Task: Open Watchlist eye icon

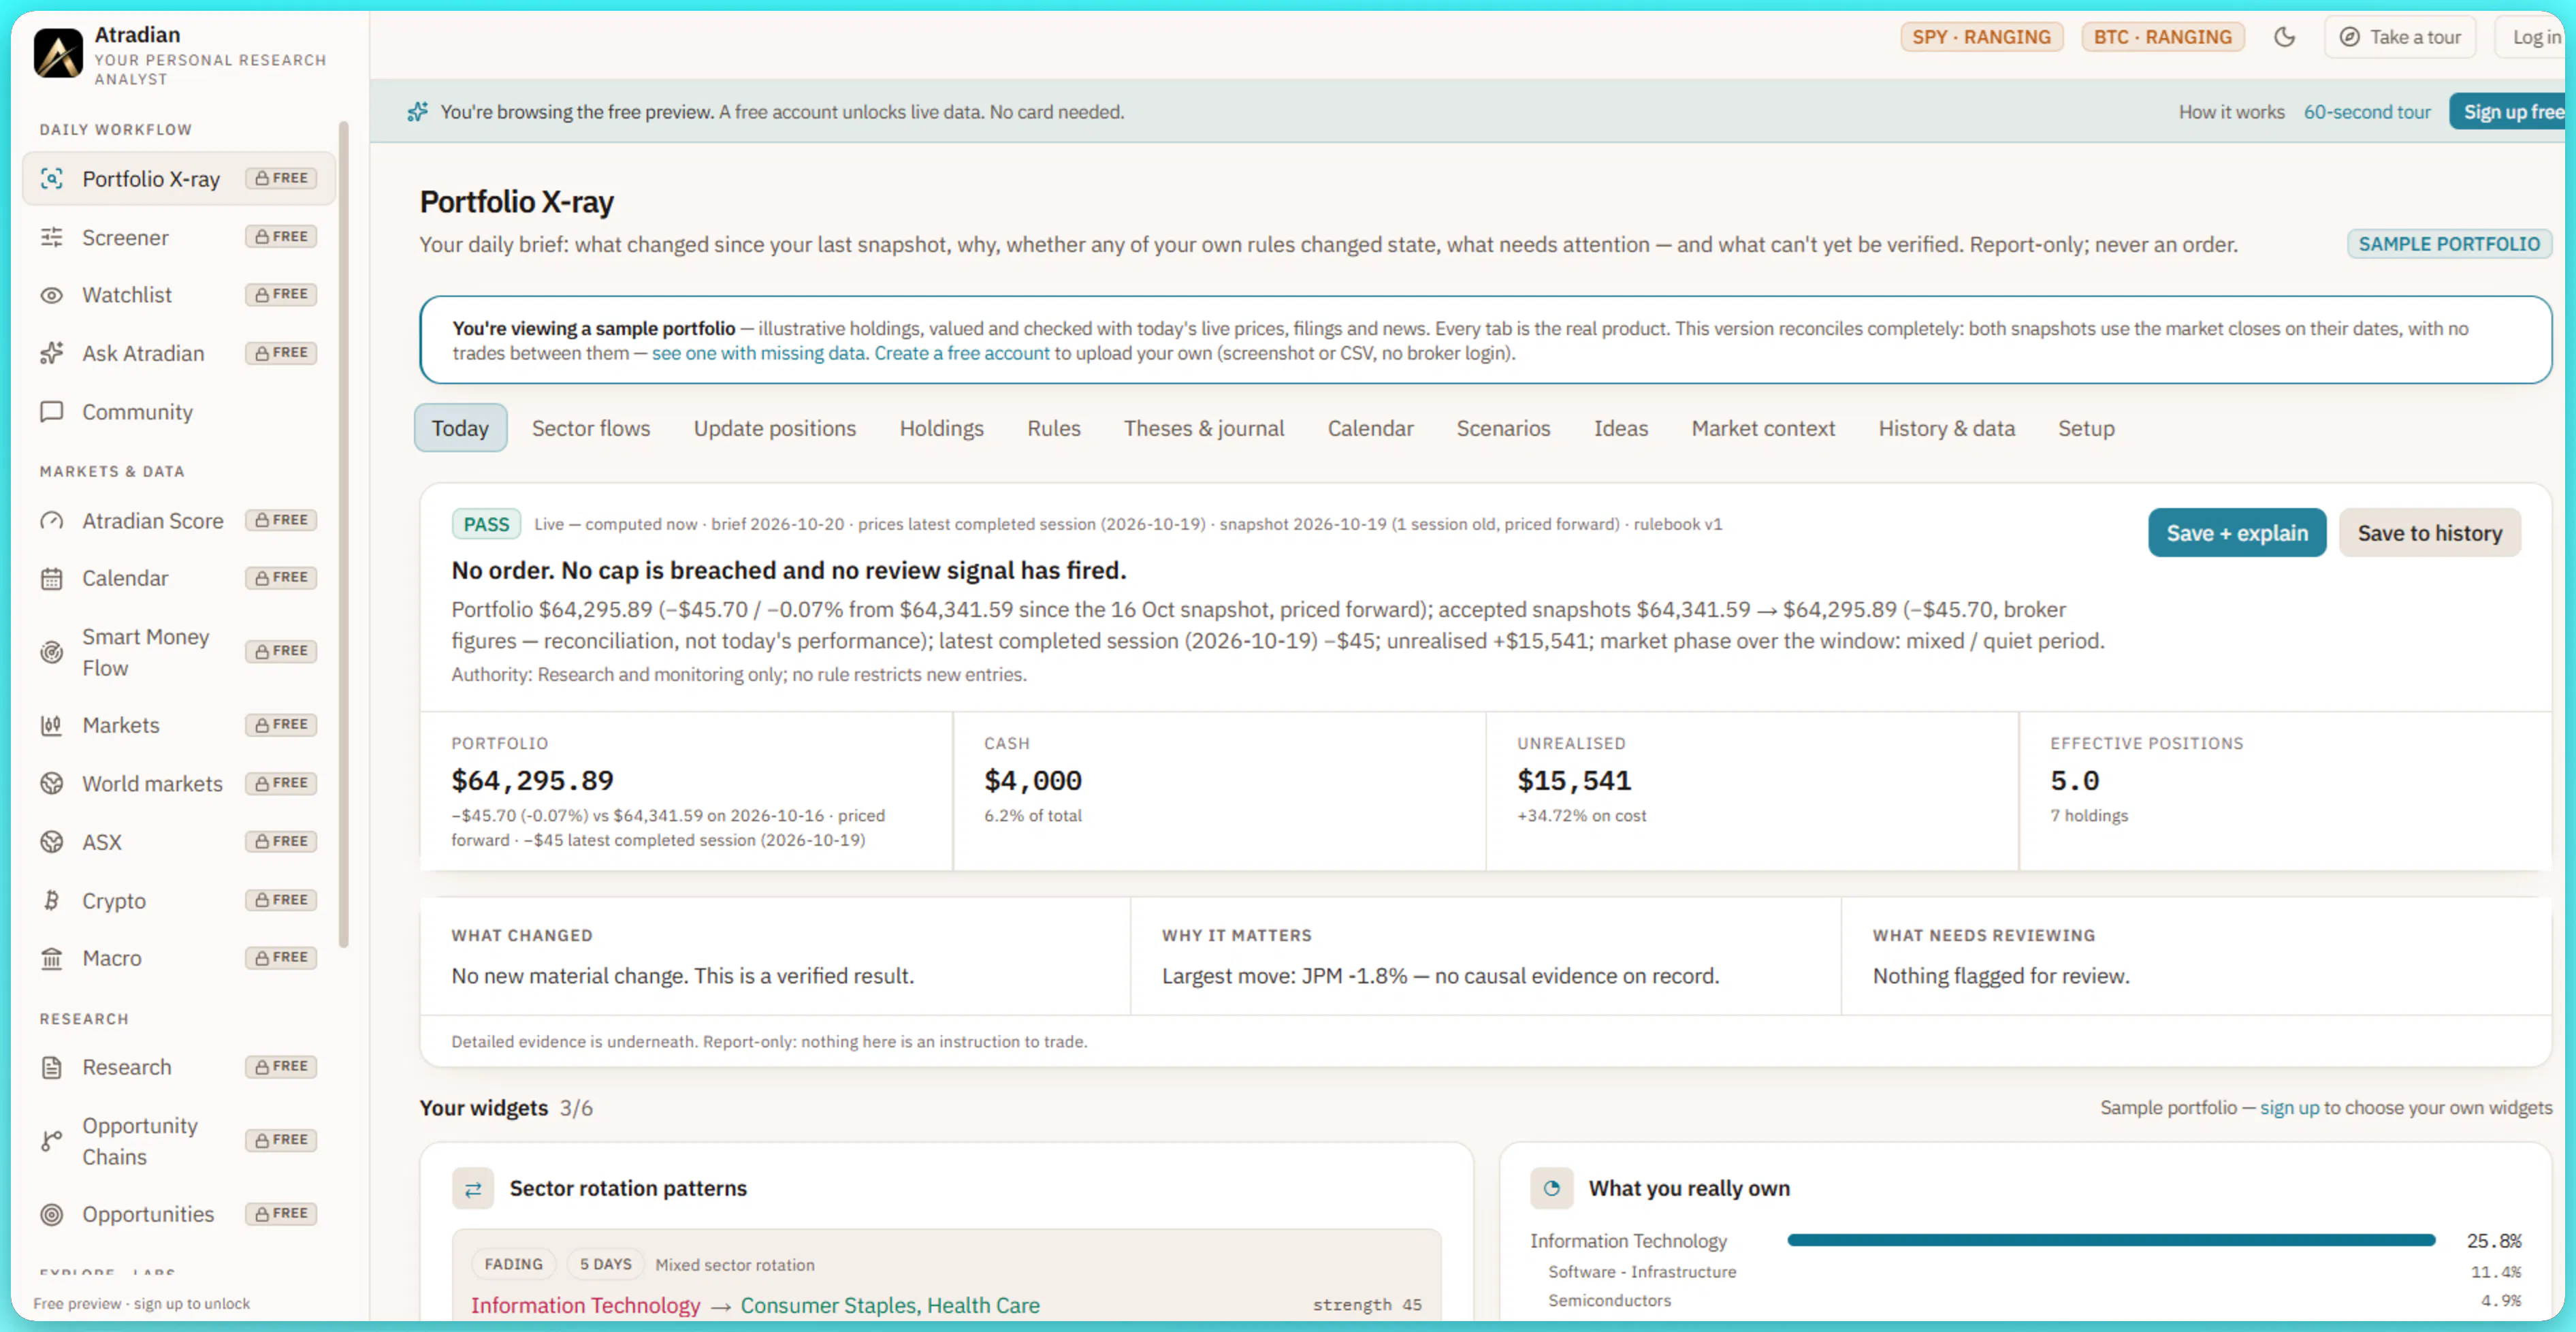Action: click(x=51, y=295)
